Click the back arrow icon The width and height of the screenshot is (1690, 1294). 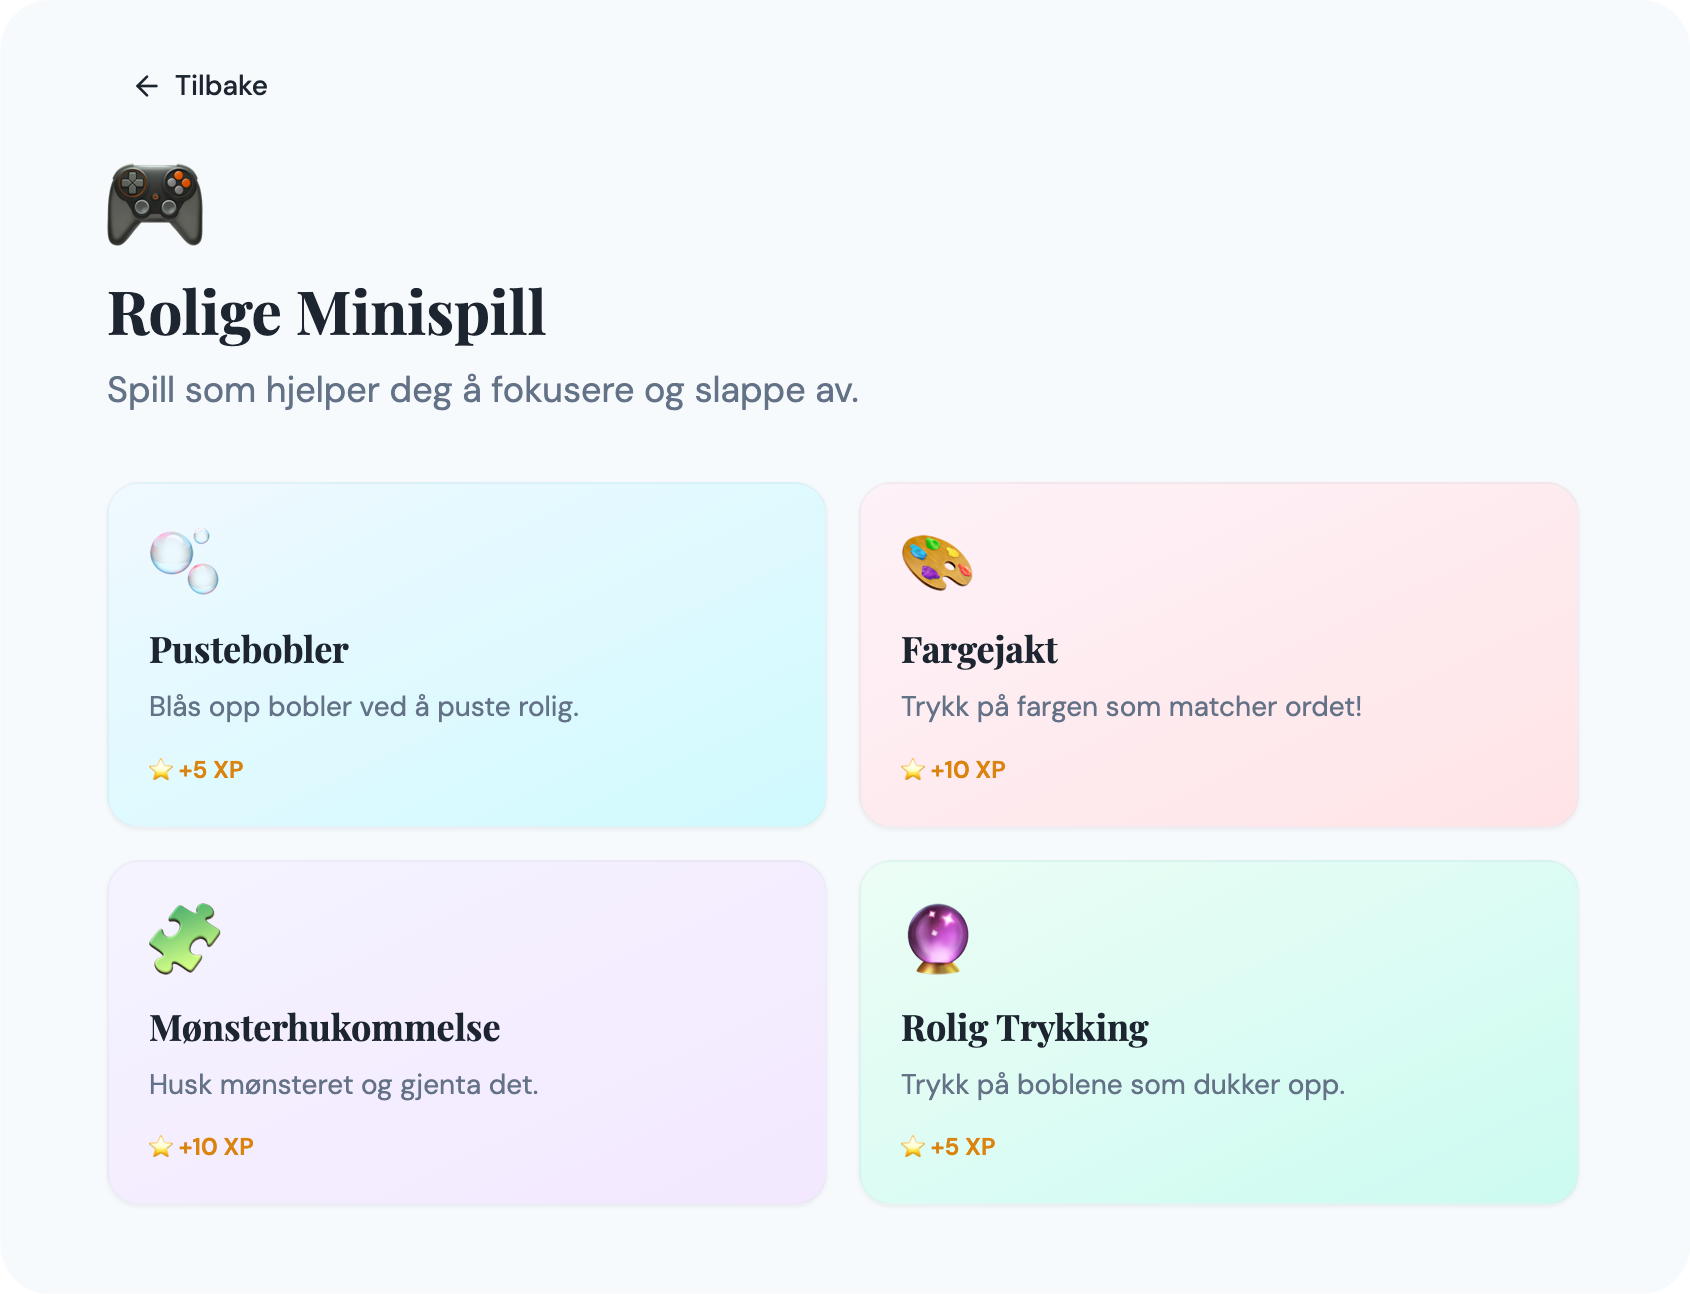[x=147, y=86]
